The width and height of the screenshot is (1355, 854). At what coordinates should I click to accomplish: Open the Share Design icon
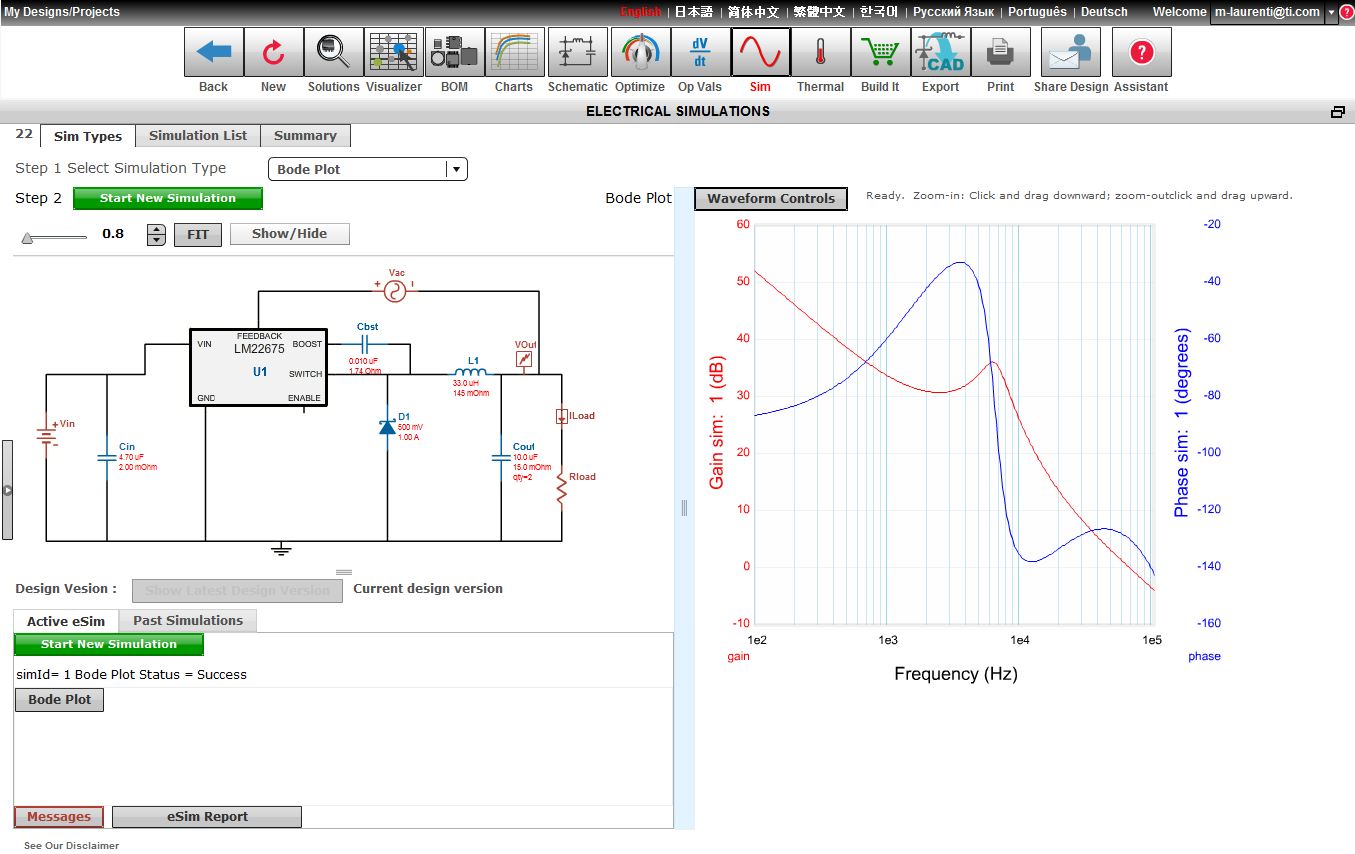tap(1070, 52)
